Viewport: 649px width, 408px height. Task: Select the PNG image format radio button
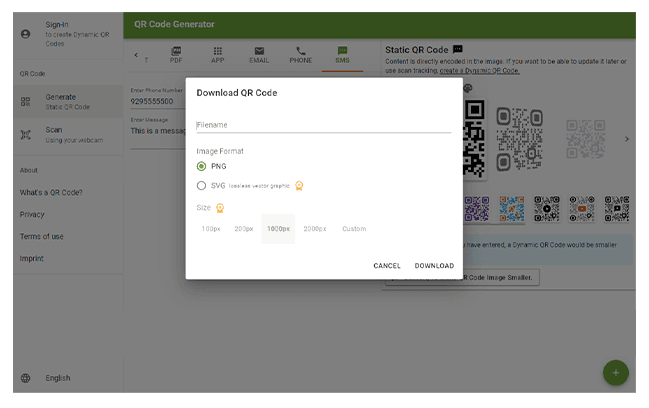(201, 166)
